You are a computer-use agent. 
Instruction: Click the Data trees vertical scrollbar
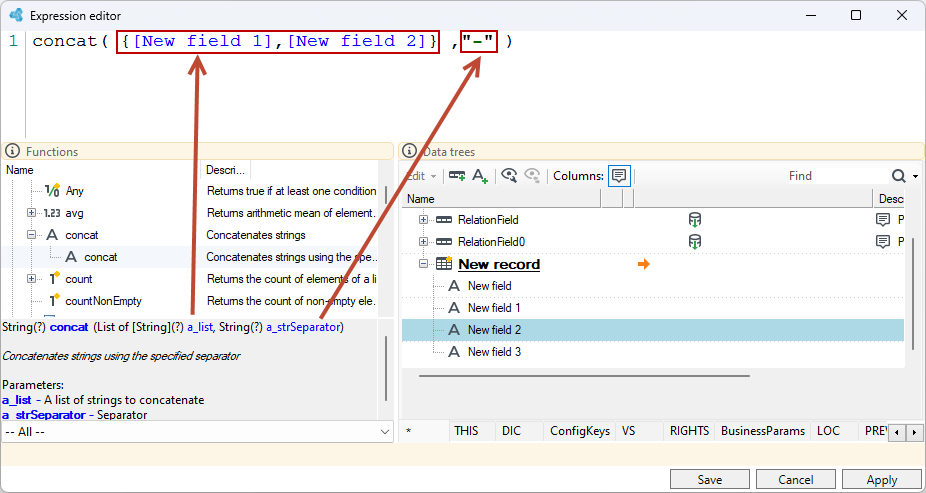[x=913, y=293]
